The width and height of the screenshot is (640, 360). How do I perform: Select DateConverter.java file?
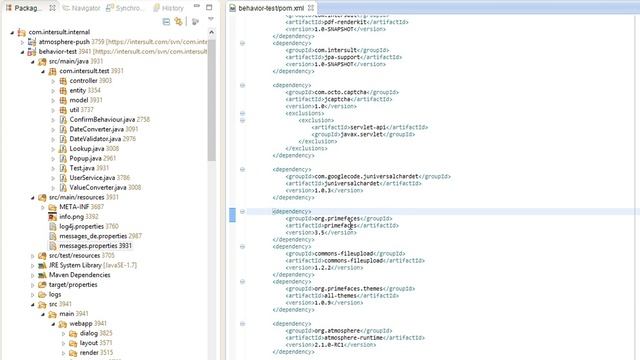[99, 129]
